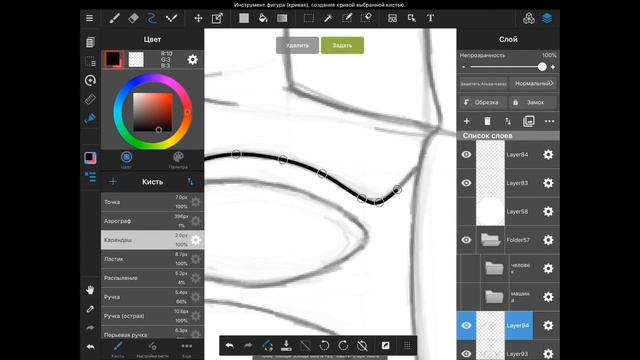Click the Задать button
640x360 pixels.
342,45
